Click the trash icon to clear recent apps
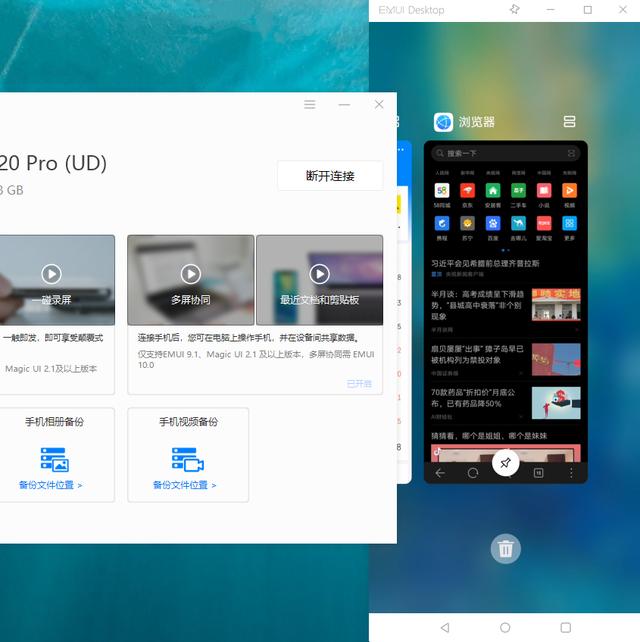Screen dimensions: 640x642 tap(506, 549)
